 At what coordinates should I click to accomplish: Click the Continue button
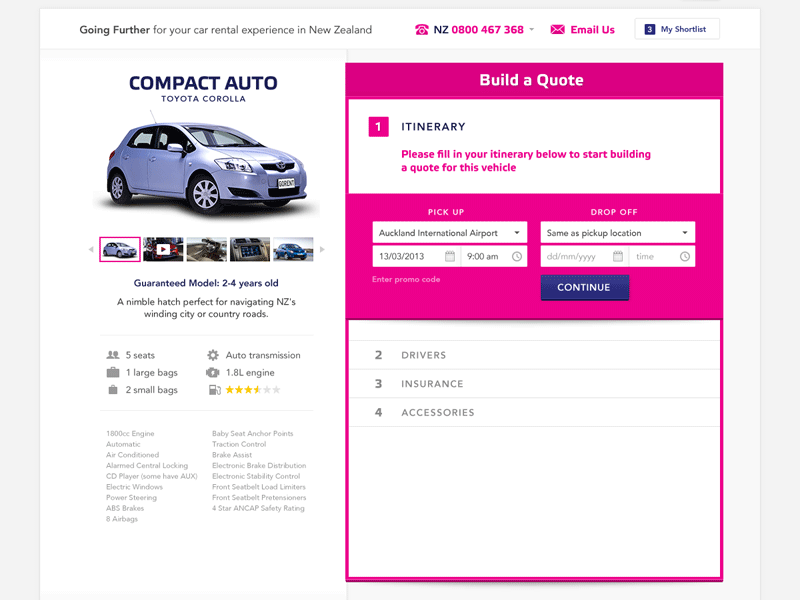[x=585, y=287]
